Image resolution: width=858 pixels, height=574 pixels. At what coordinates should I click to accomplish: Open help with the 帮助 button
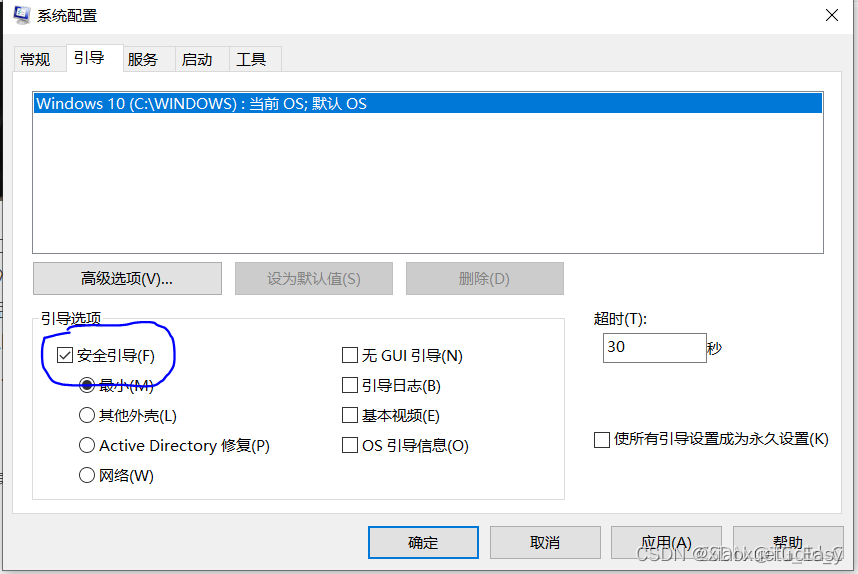click(x=788, y=542)
